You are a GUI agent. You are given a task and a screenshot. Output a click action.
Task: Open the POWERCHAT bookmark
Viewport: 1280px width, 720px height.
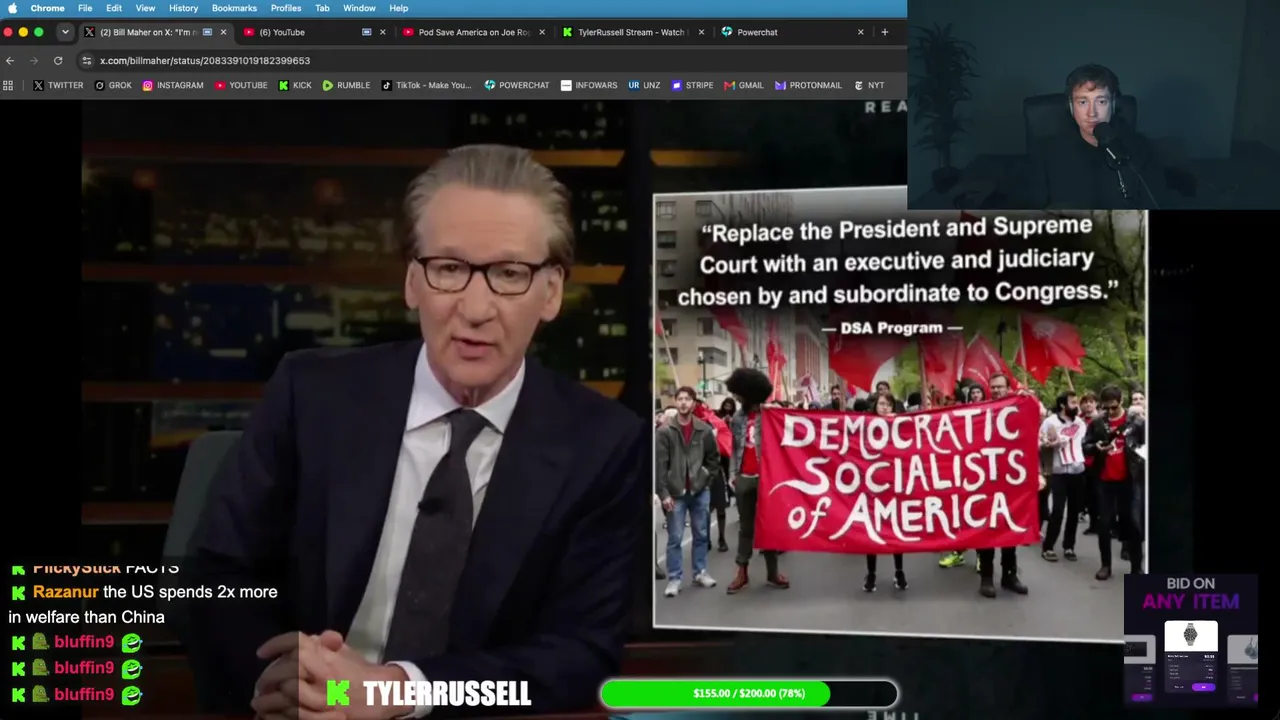click(517, 85)
